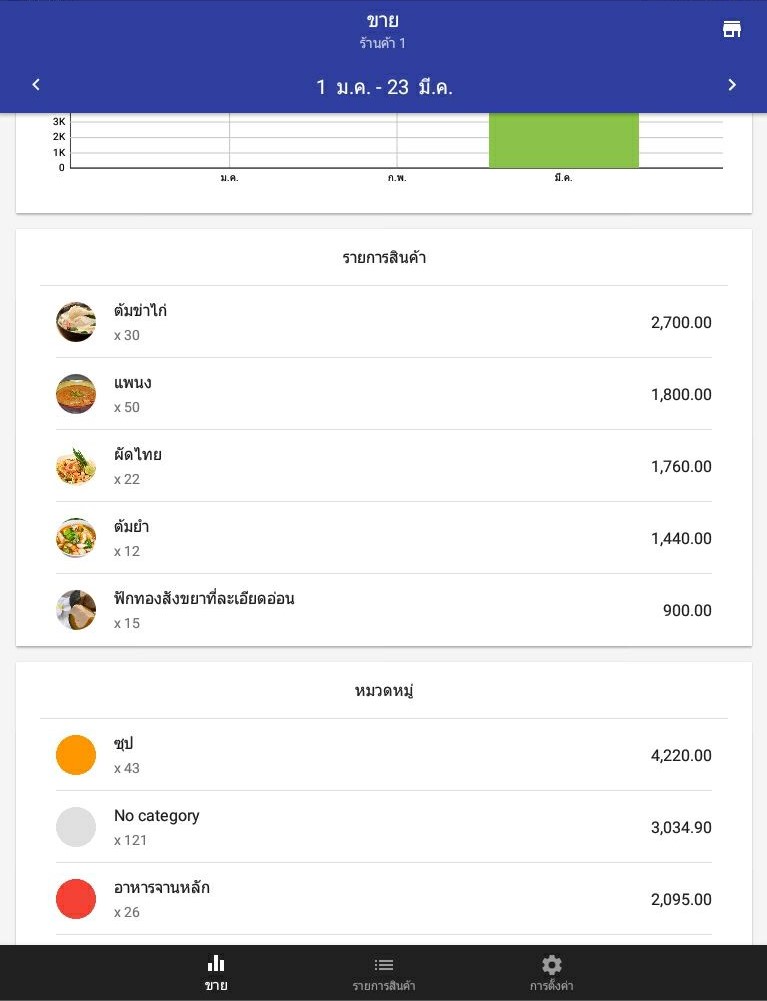This screenshot has width=767, height=1001.
Task: Open the No category row label
Action: point(157,816)
